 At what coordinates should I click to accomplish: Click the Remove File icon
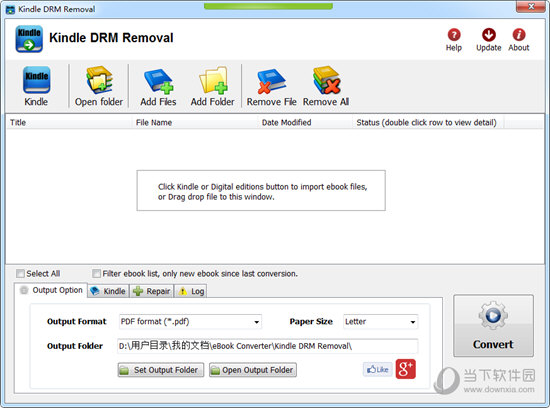tap(271, 81)
